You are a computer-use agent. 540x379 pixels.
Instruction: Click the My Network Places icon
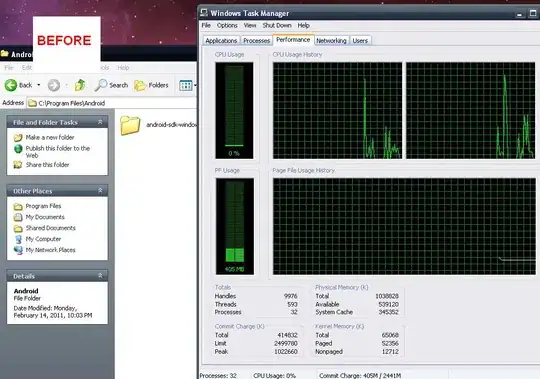click(18, 250)
